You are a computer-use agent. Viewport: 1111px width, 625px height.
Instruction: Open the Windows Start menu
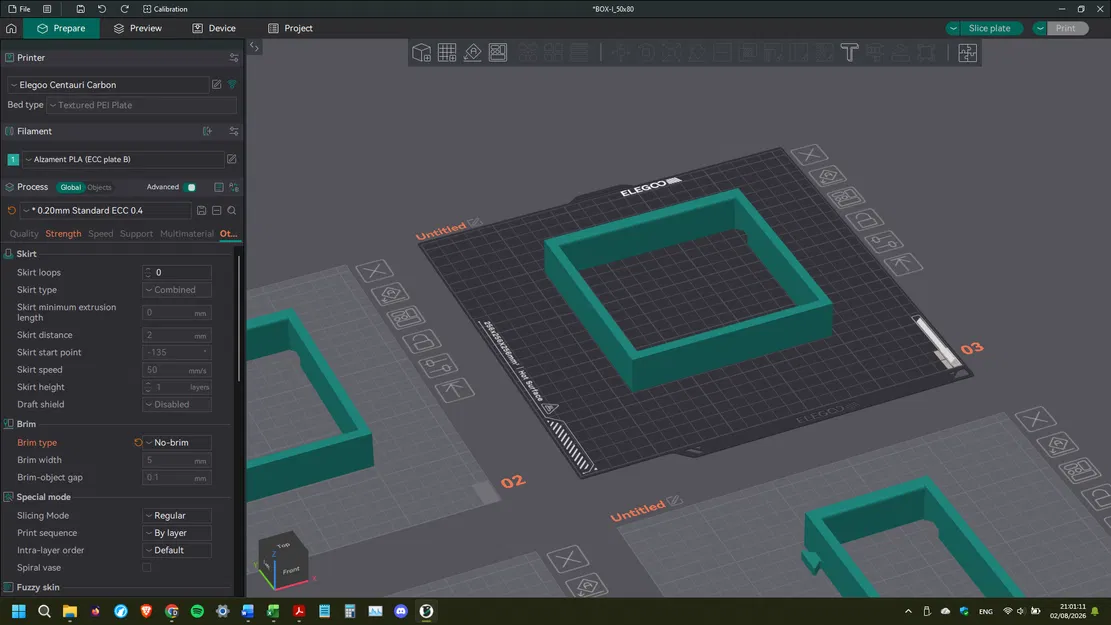(x=18, y=611)
